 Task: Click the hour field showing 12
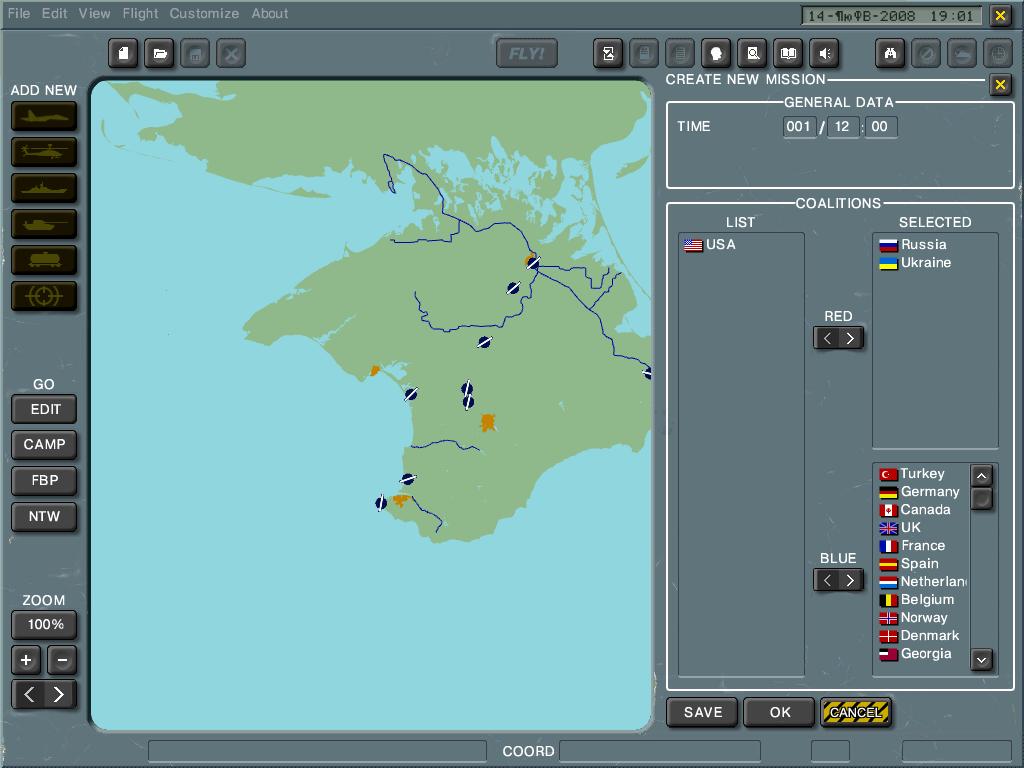[x=843, y=127]
